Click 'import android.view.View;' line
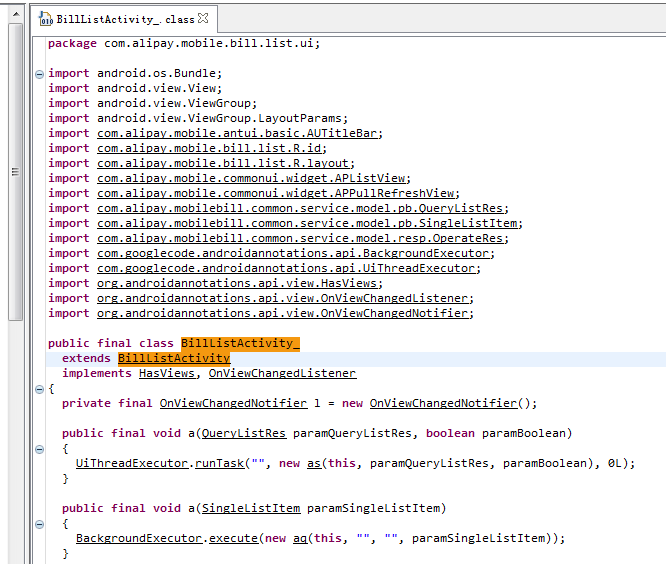The height and width of the screenshot is (564, 666). click(x=135, y=88)
